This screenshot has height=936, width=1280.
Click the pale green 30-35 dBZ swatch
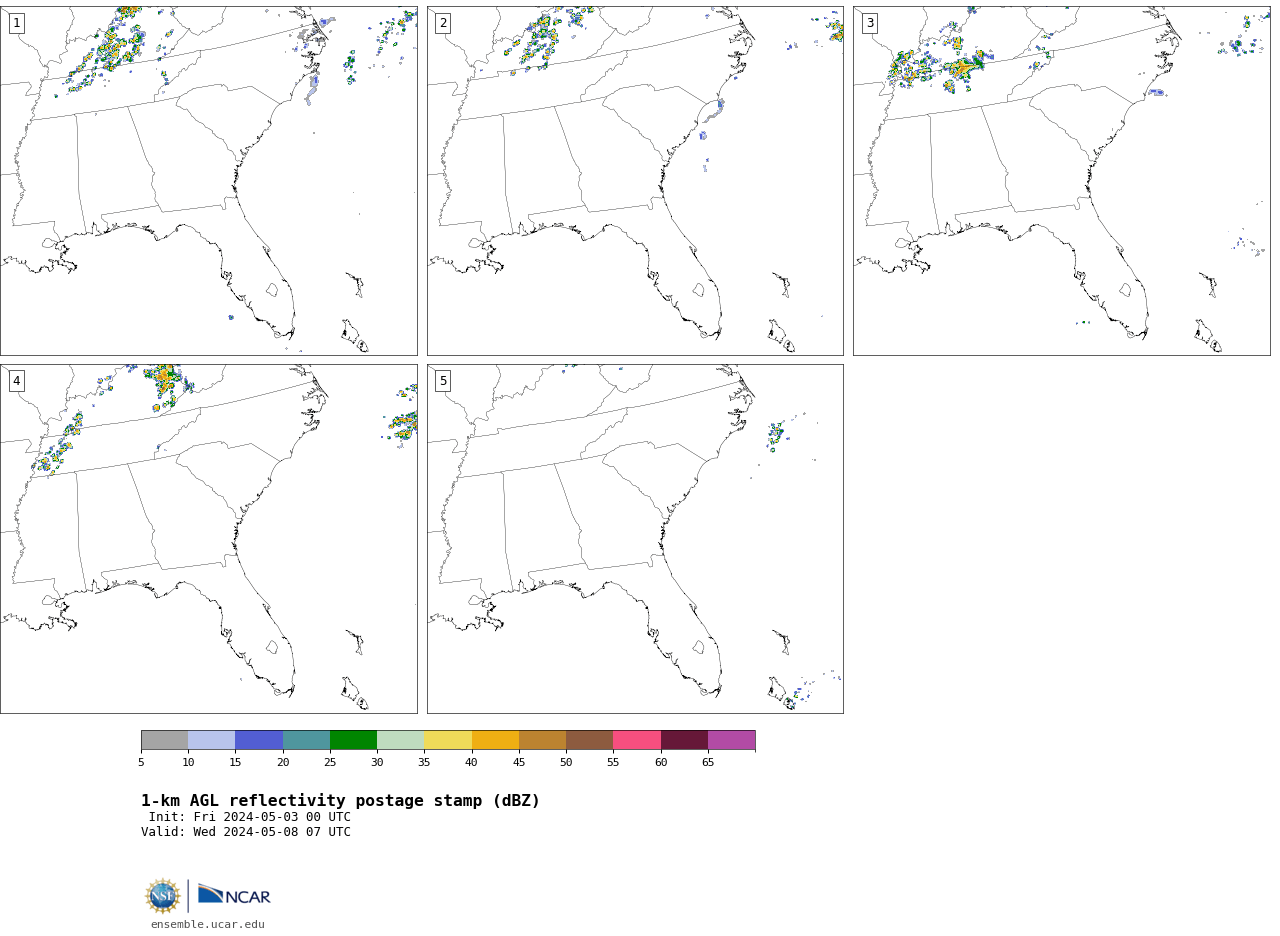(400, 740)
